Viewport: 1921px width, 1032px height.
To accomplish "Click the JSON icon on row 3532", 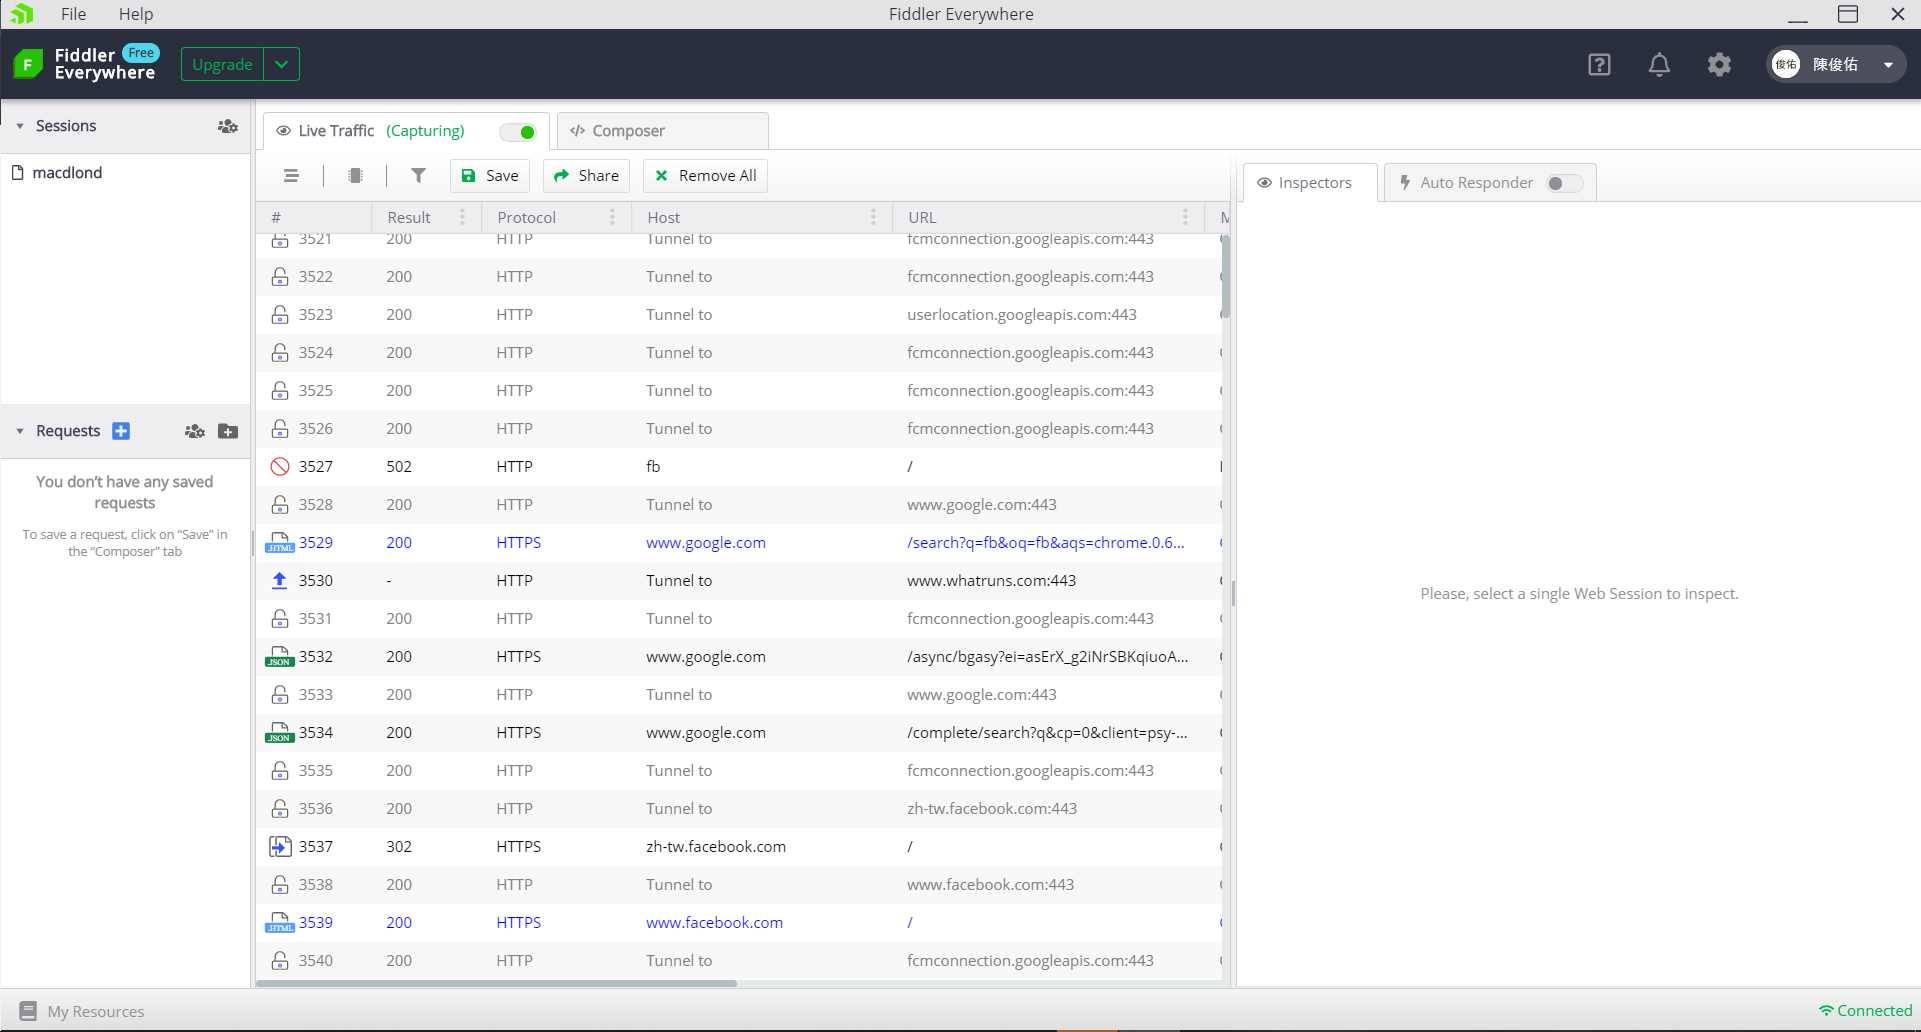I will coord(280,657).
